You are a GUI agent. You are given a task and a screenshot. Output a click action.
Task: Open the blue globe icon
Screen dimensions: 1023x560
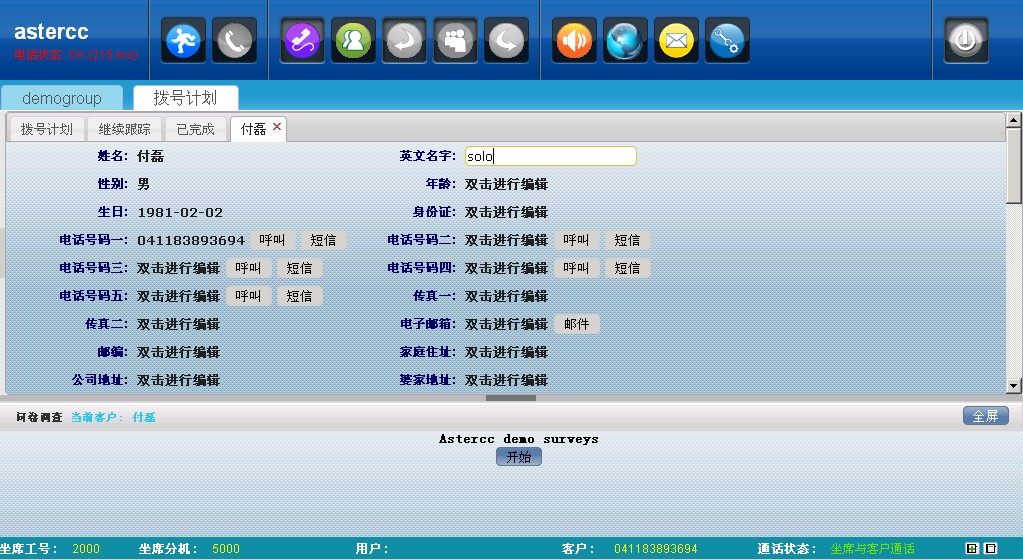(626, 40)
